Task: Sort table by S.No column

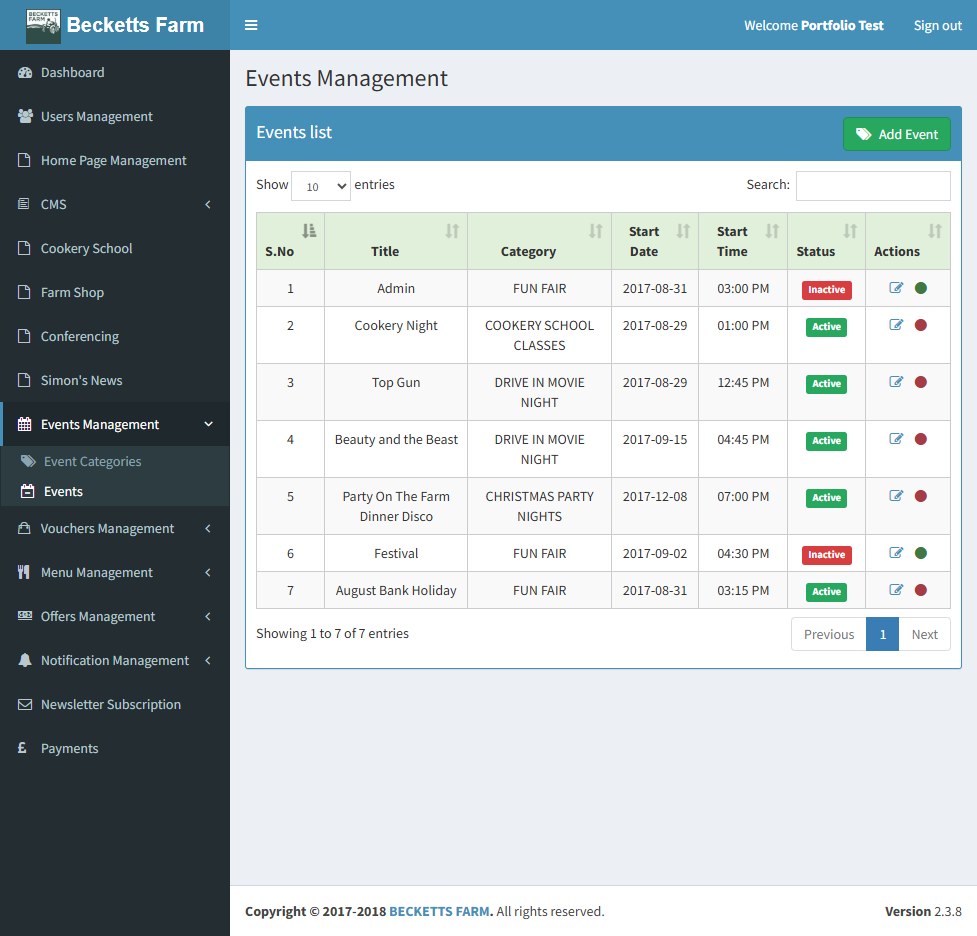Action: (290, 241)
